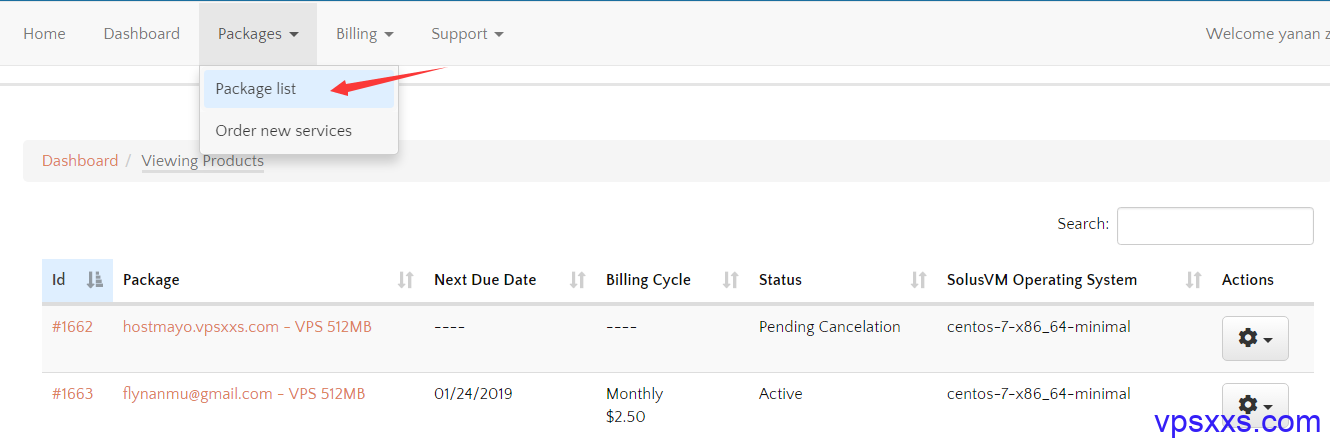Open hostmayo.vpsxxs.com VPS 512MB package
1330x444 pixels.
coord(247,327)
